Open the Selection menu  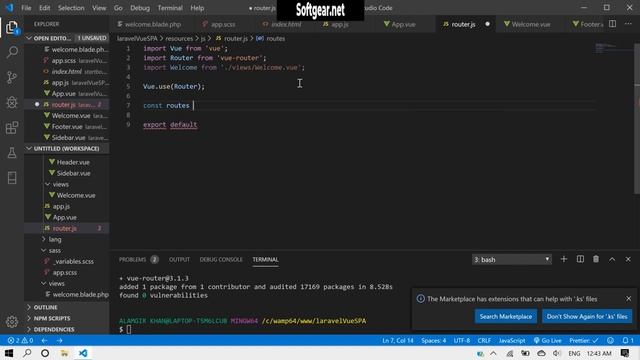tap(71, 8)
